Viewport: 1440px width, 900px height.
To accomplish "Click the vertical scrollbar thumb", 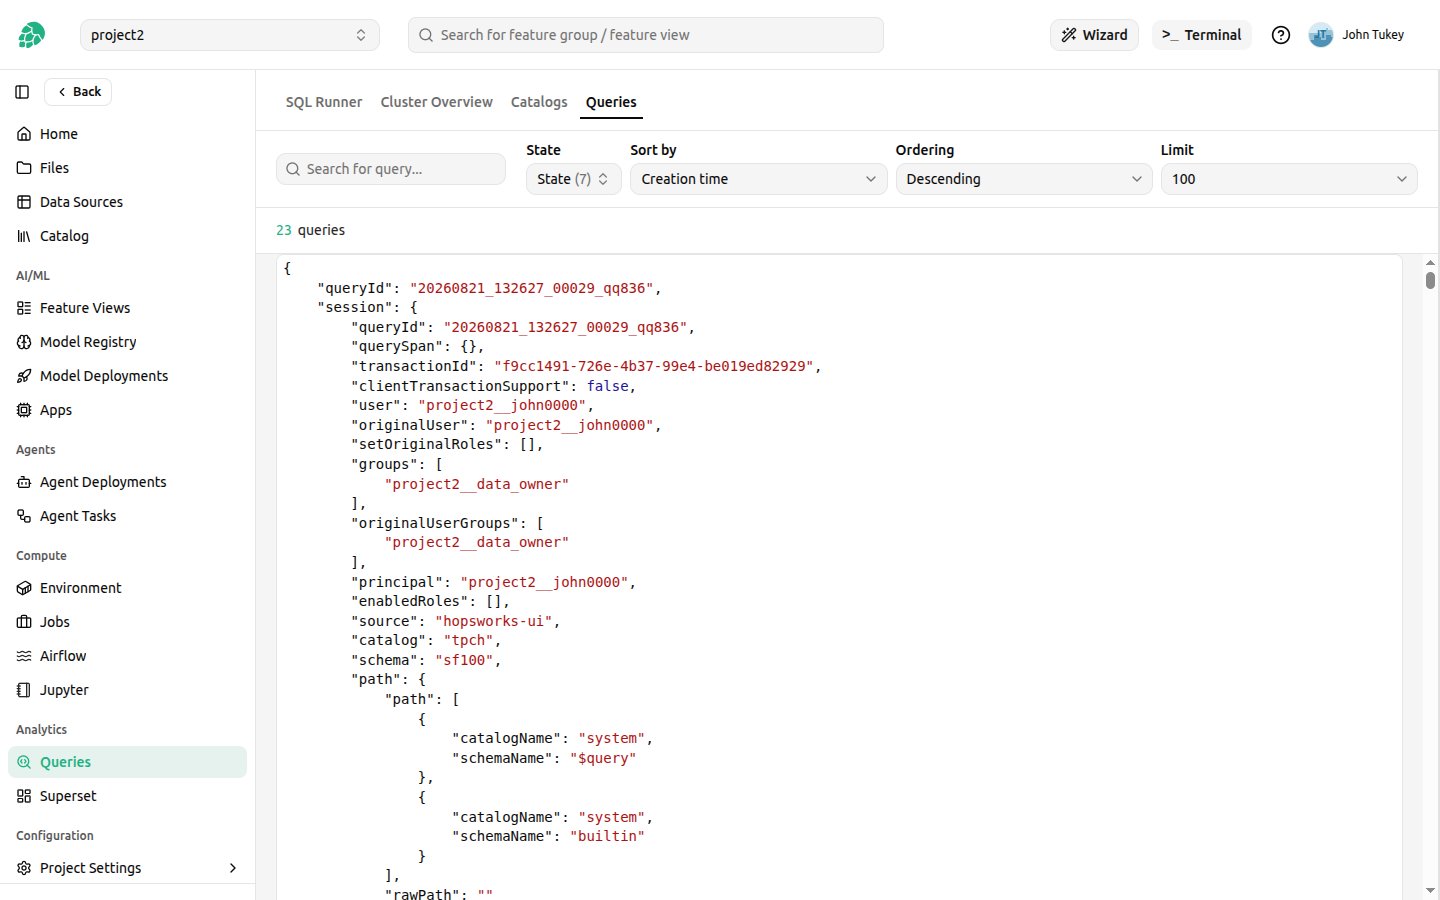I will (x=1430, y=280).
